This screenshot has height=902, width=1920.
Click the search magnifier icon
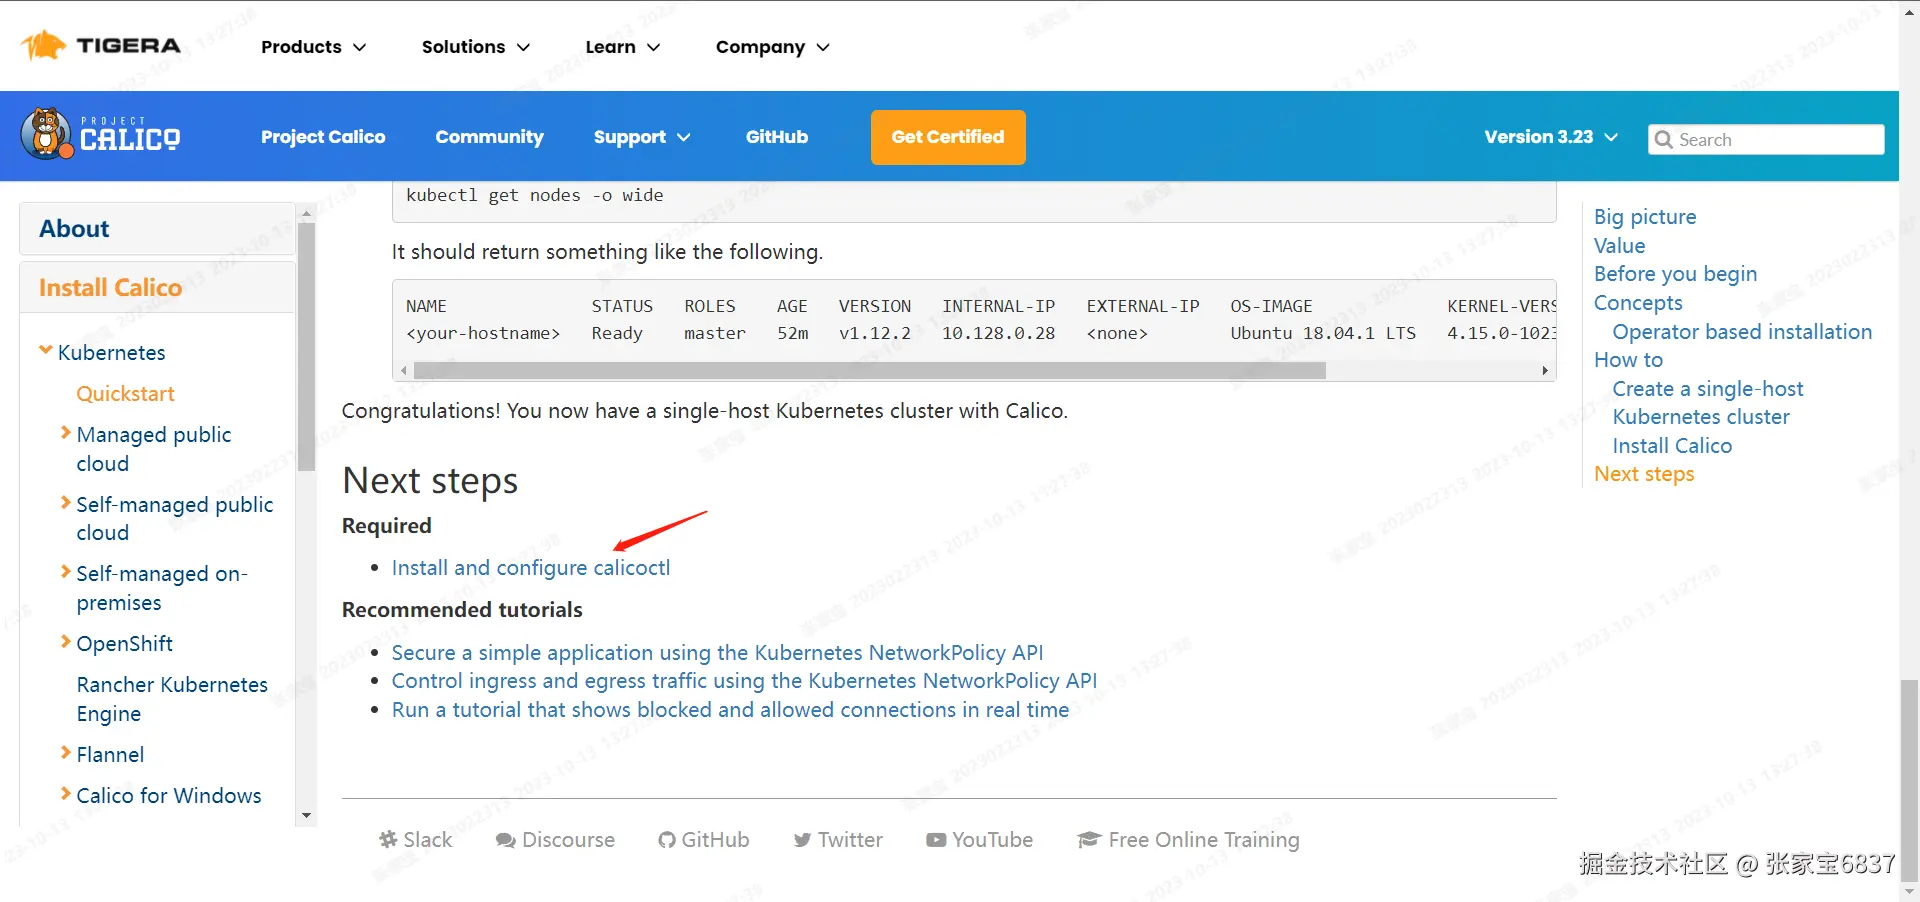point(1663,140)
